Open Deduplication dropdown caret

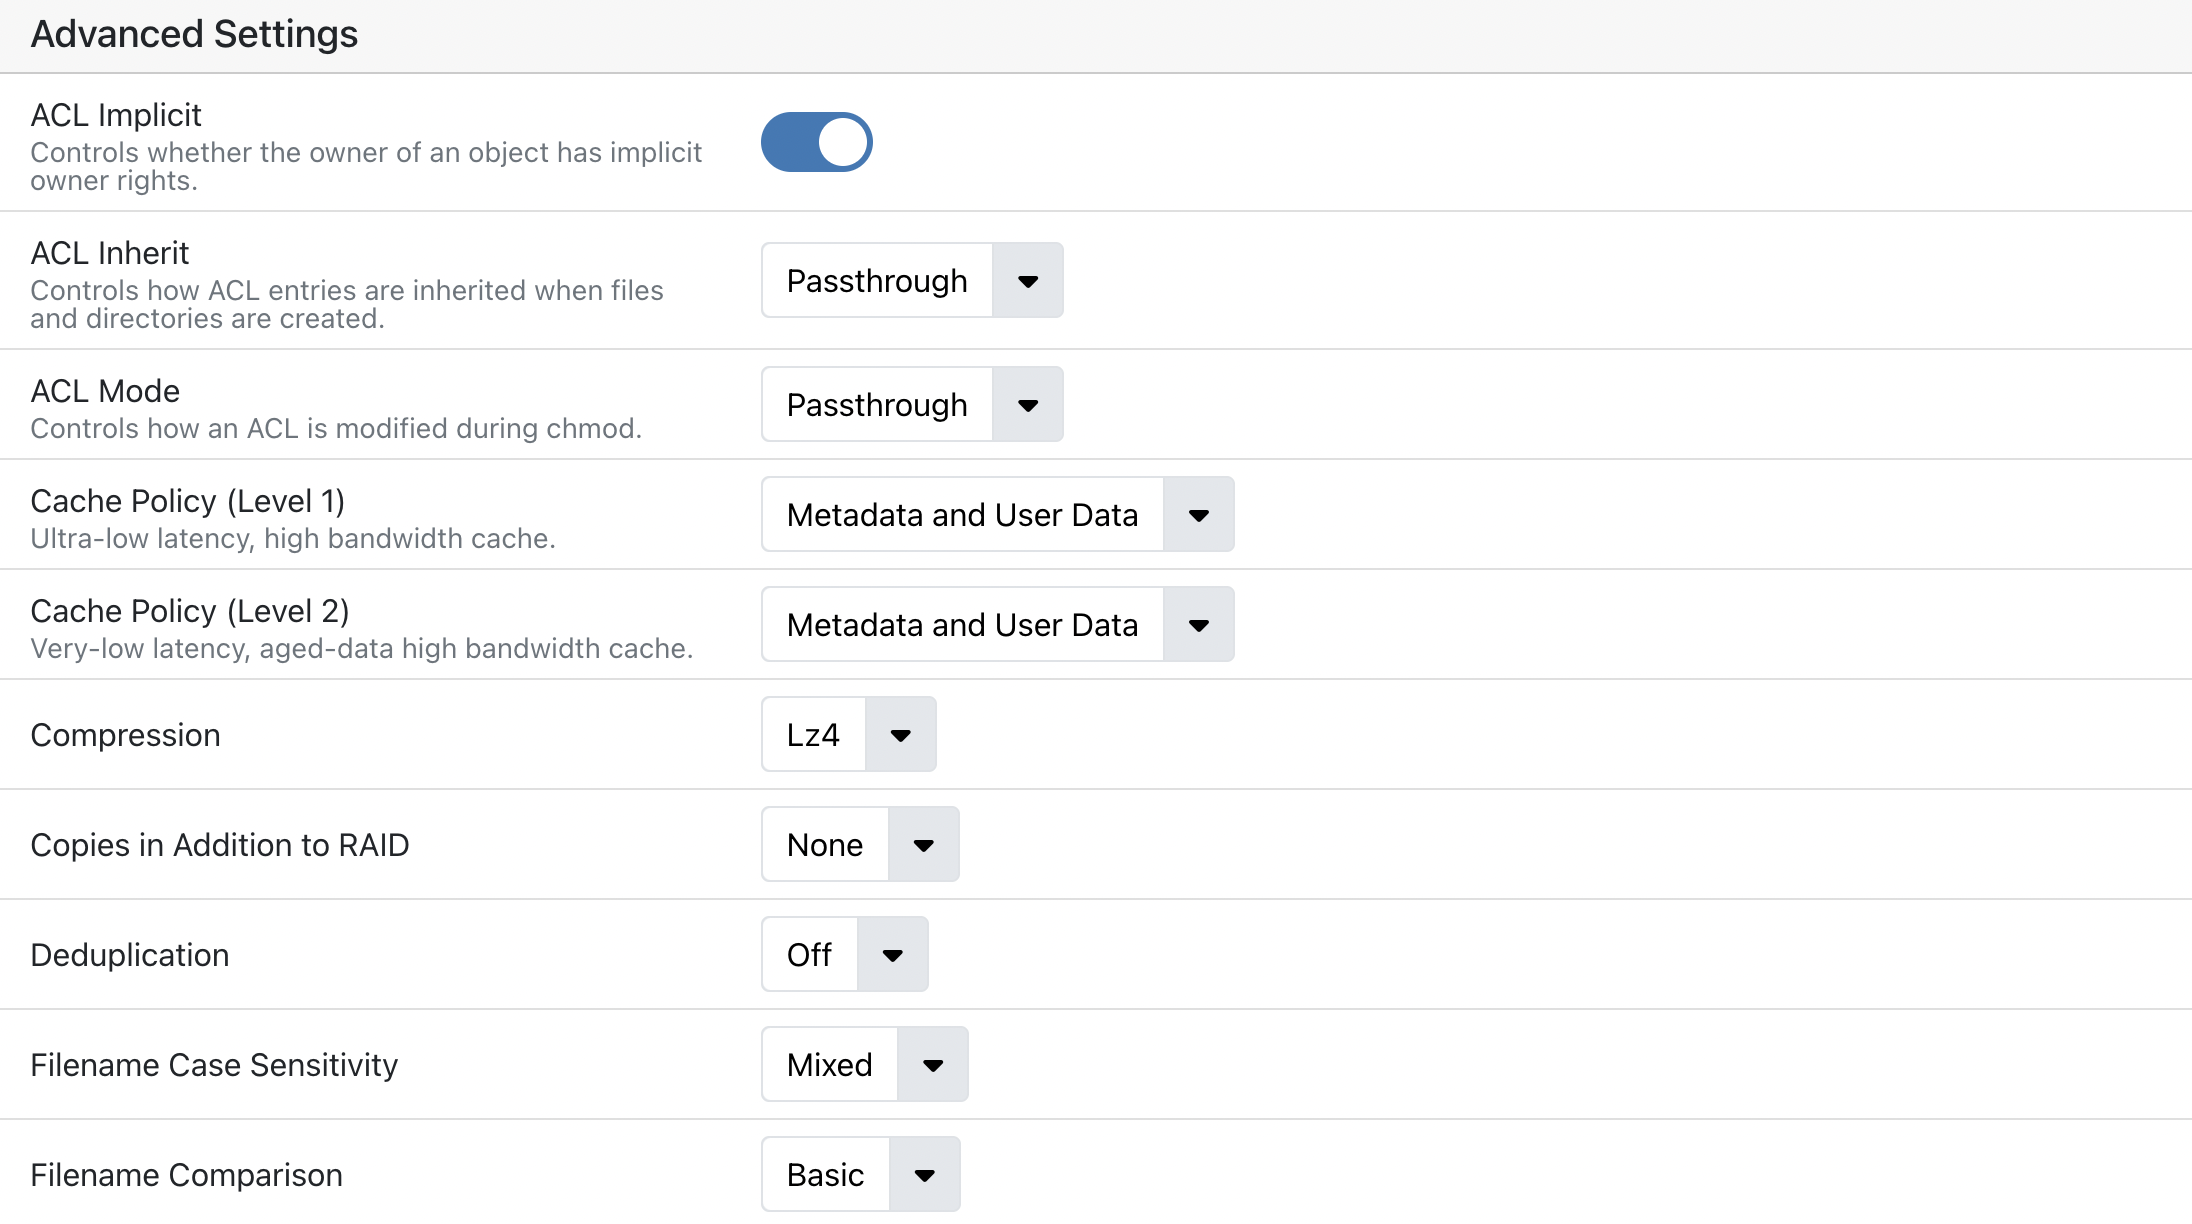coord(892,955)
